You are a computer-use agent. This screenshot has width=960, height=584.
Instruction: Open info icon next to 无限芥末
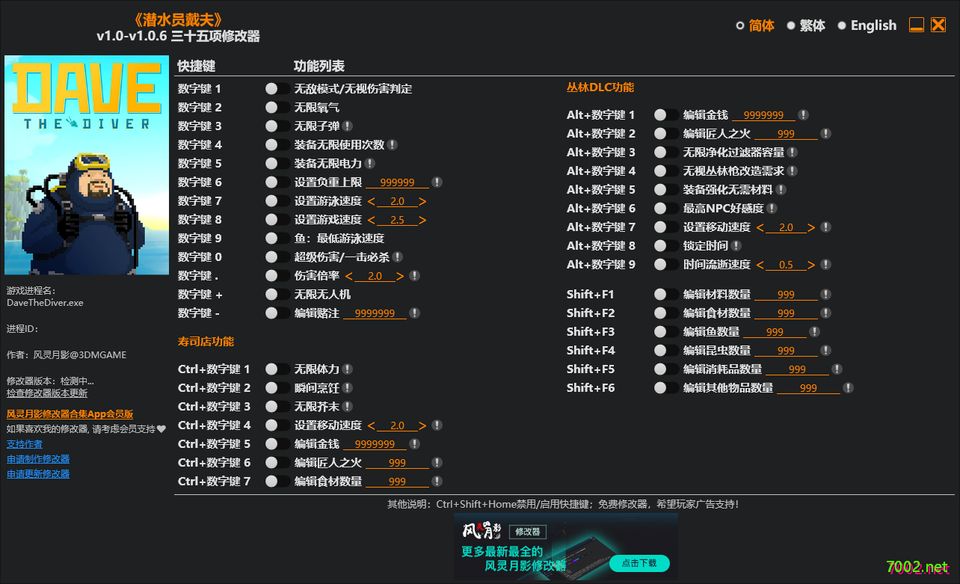[x=347, y=406]
